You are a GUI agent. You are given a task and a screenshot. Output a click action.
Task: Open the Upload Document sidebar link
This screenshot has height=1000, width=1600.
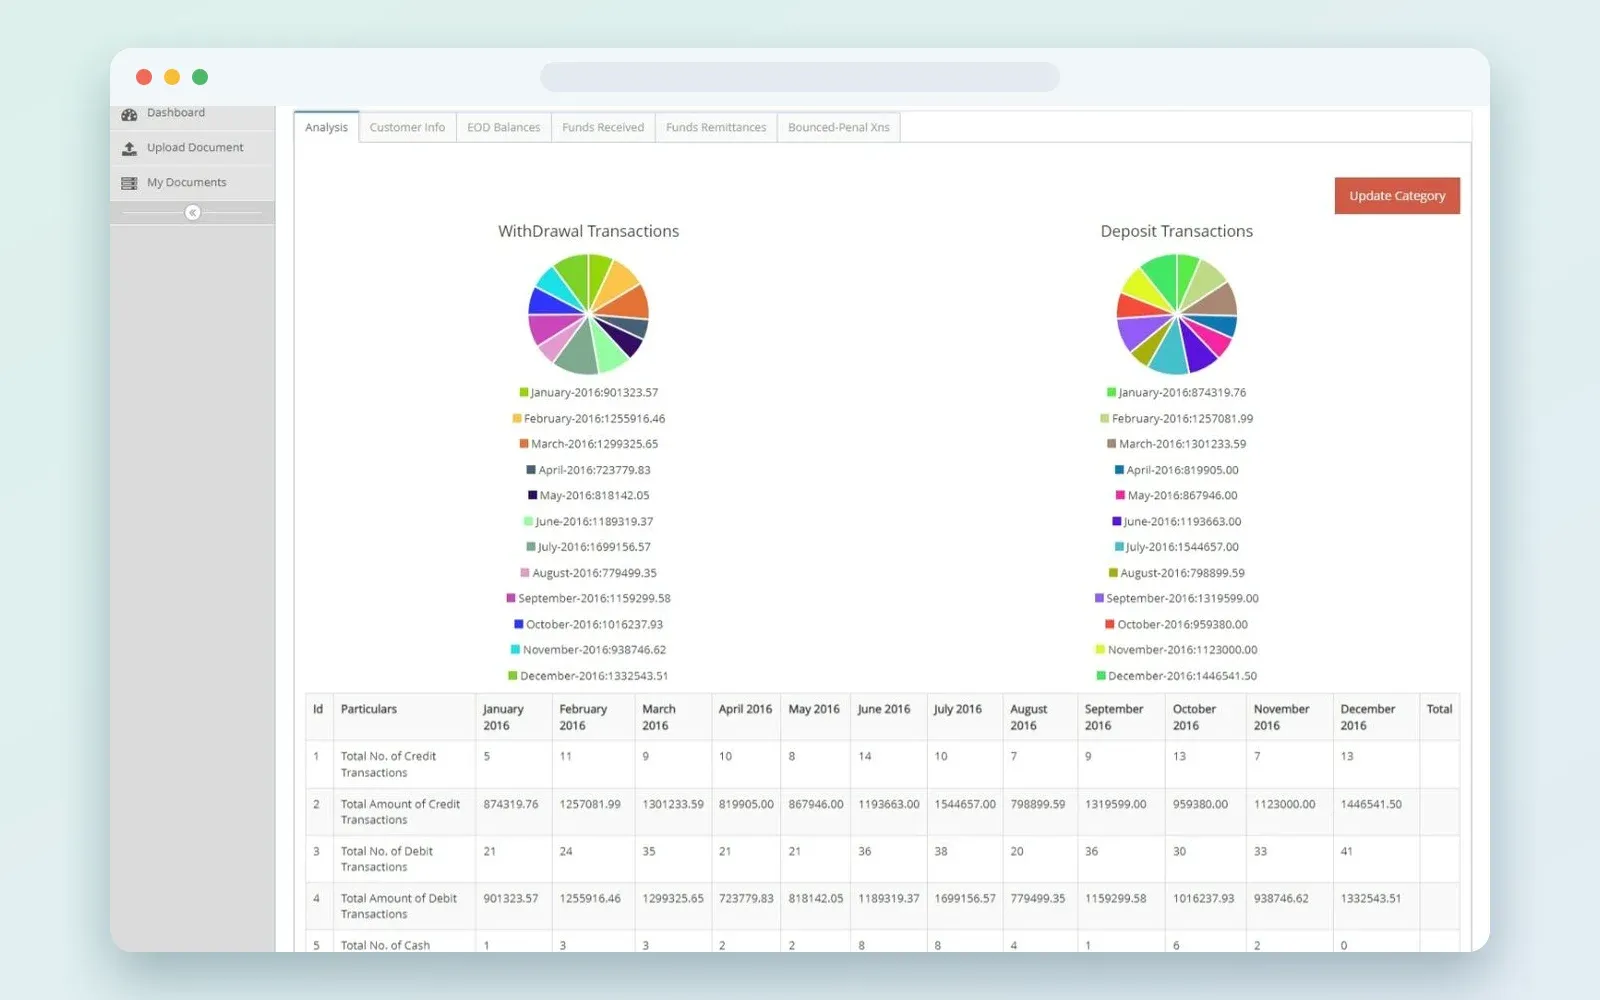pos(192,148)
